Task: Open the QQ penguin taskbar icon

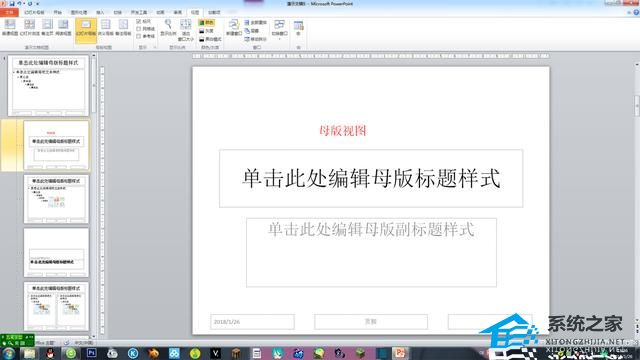Action: 50,353
